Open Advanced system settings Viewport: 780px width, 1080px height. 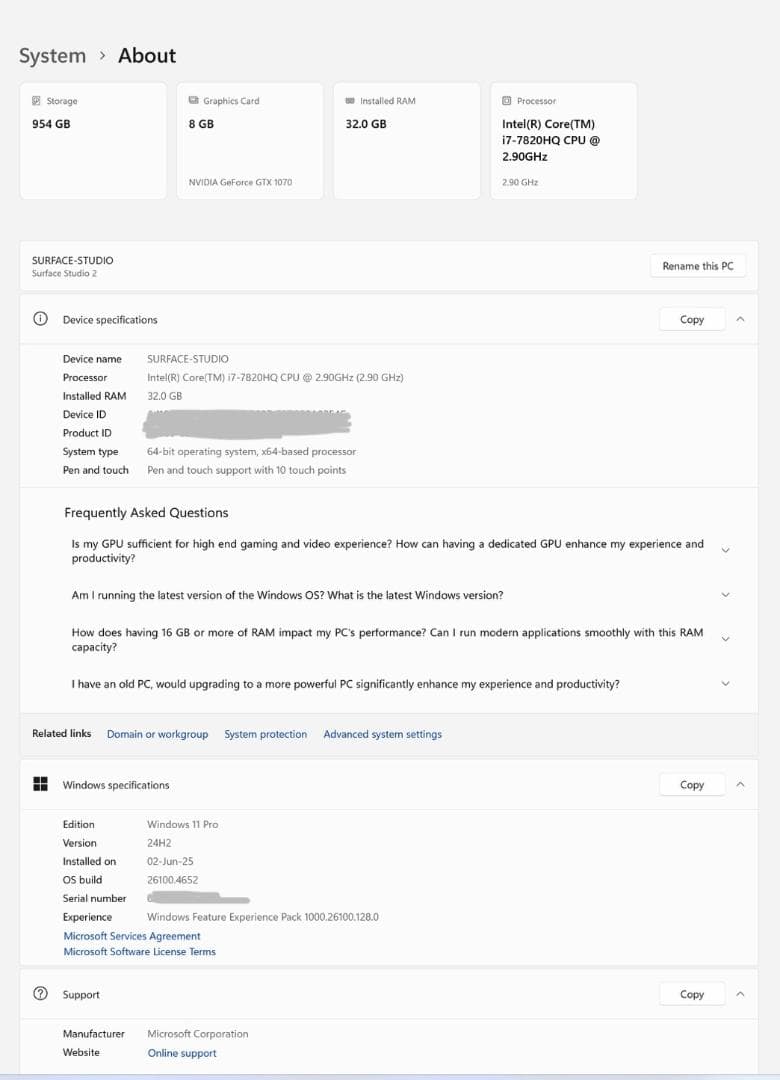point(382,734)
